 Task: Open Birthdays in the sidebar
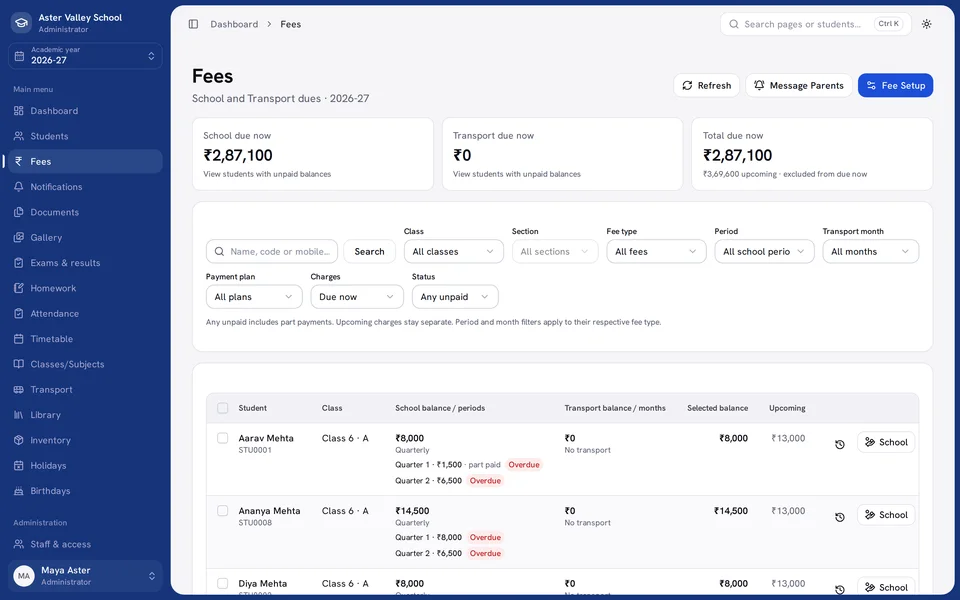click(x=85, y=491)
